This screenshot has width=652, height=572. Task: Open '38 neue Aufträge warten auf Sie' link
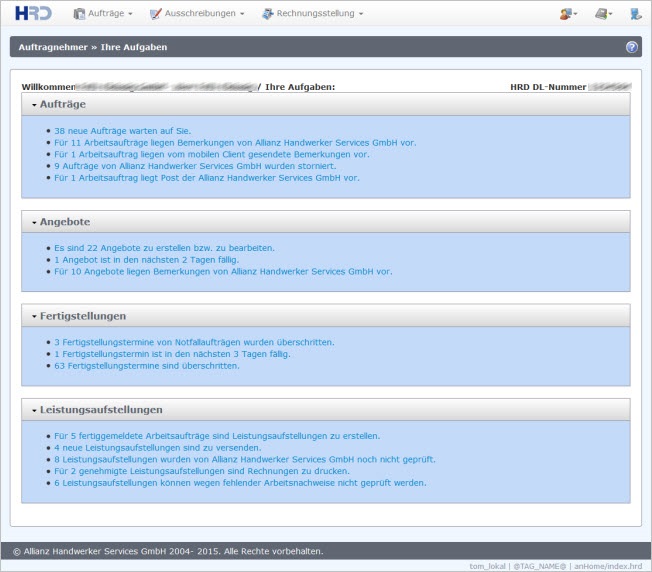pos(123,131)
